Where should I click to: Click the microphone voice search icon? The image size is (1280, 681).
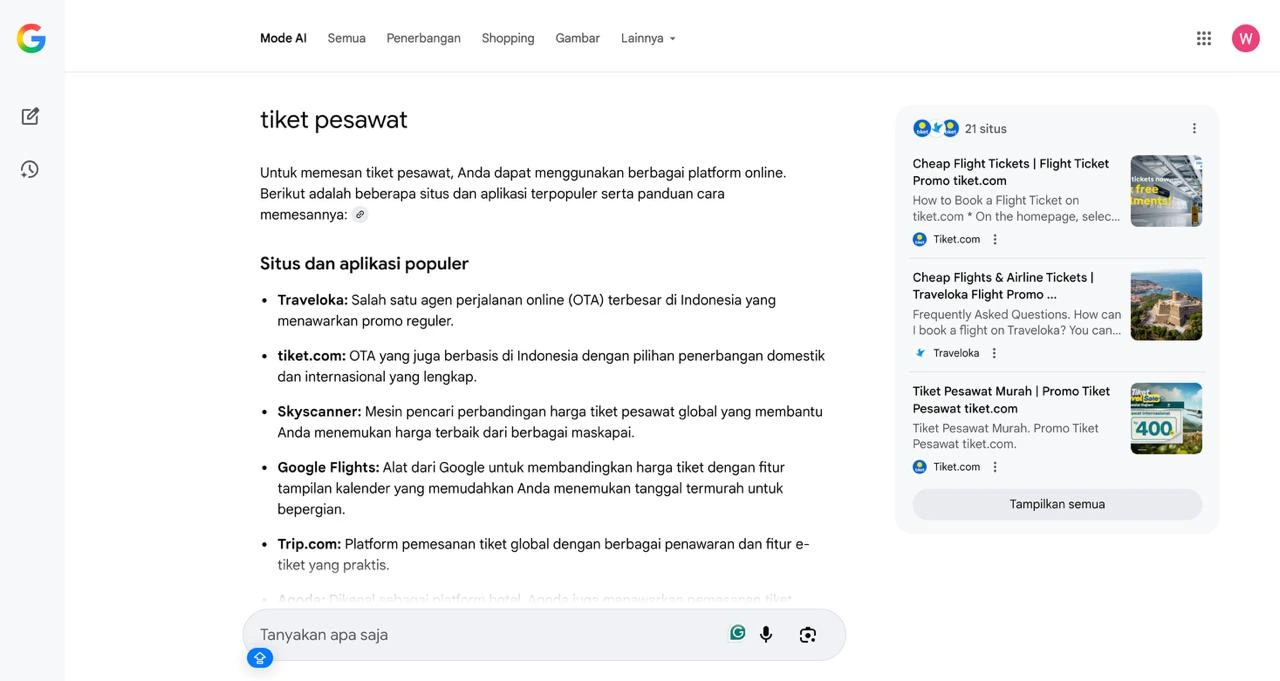point(766,634)
